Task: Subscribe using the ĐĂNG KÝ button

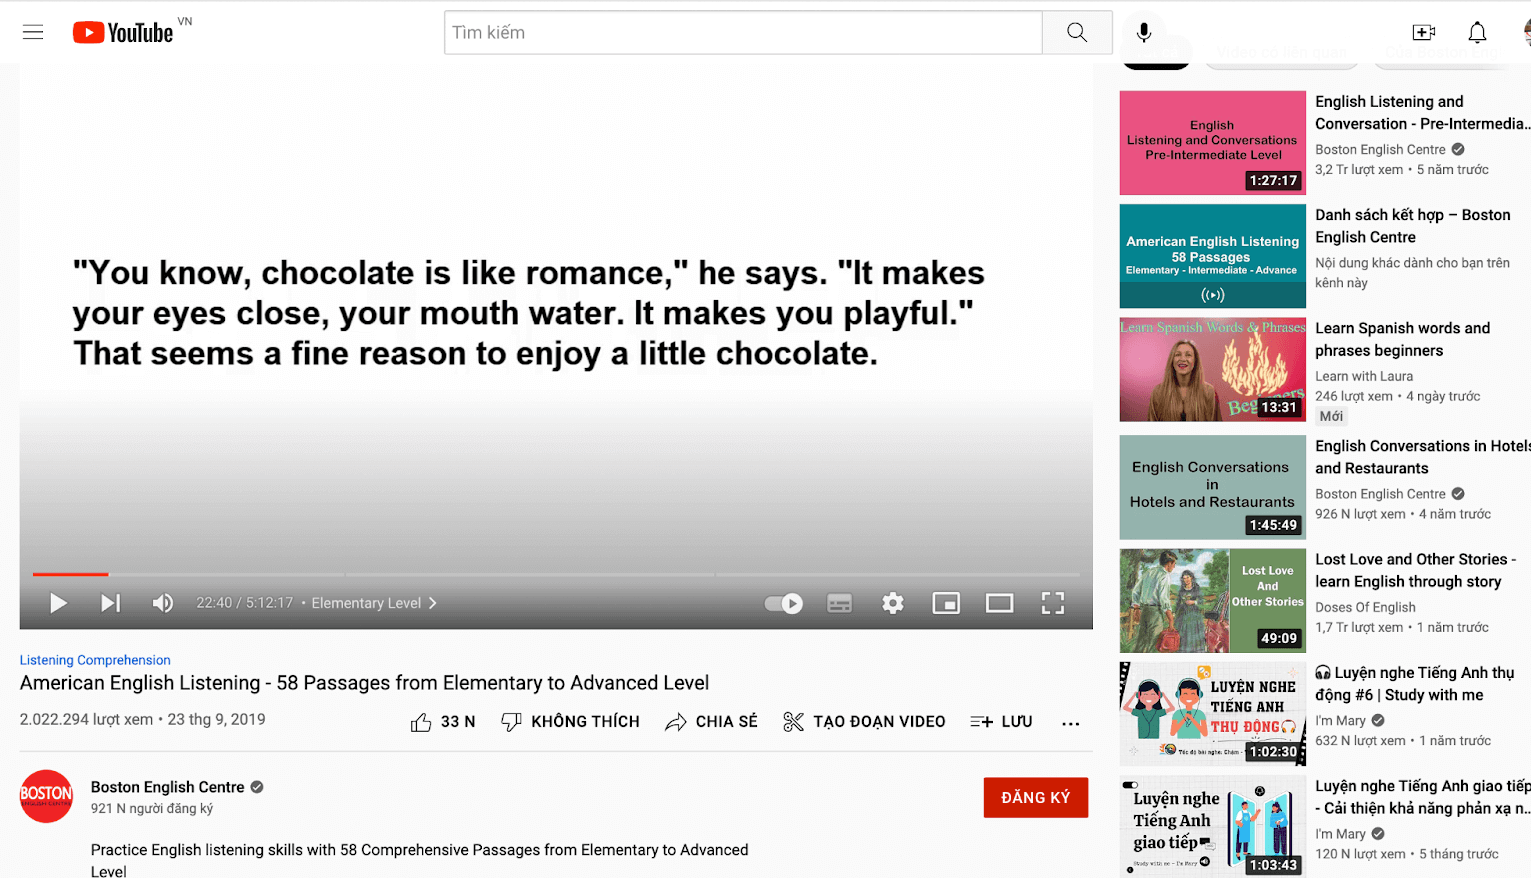Action: tap(1035, 797)
